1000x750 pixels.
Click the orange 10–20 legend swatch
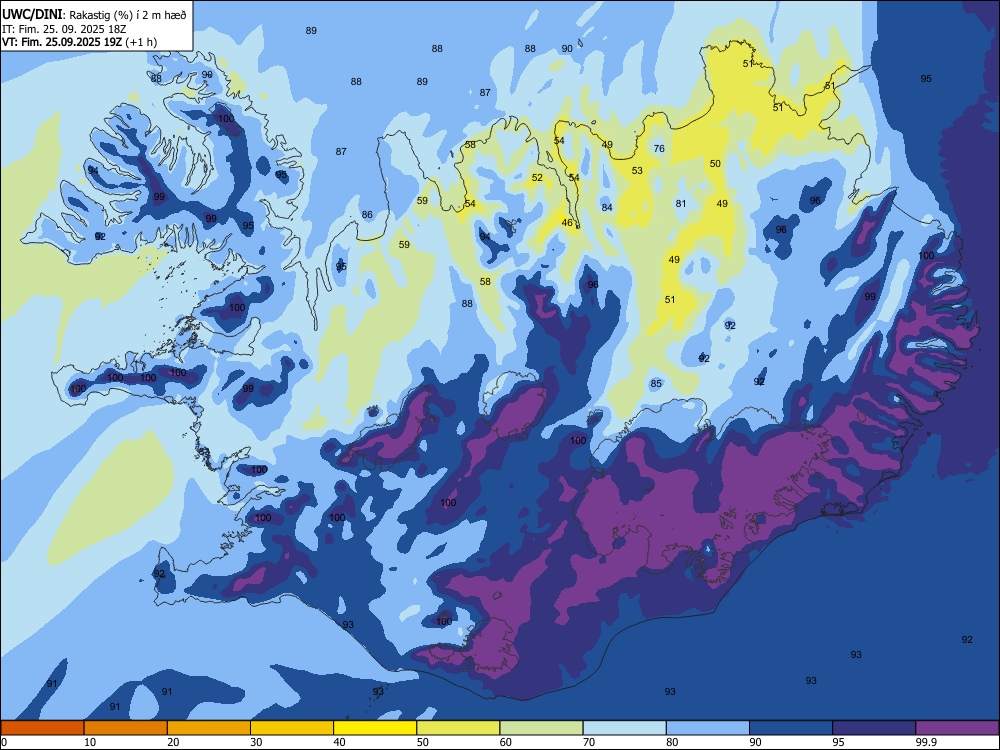(x=126, y=728)
